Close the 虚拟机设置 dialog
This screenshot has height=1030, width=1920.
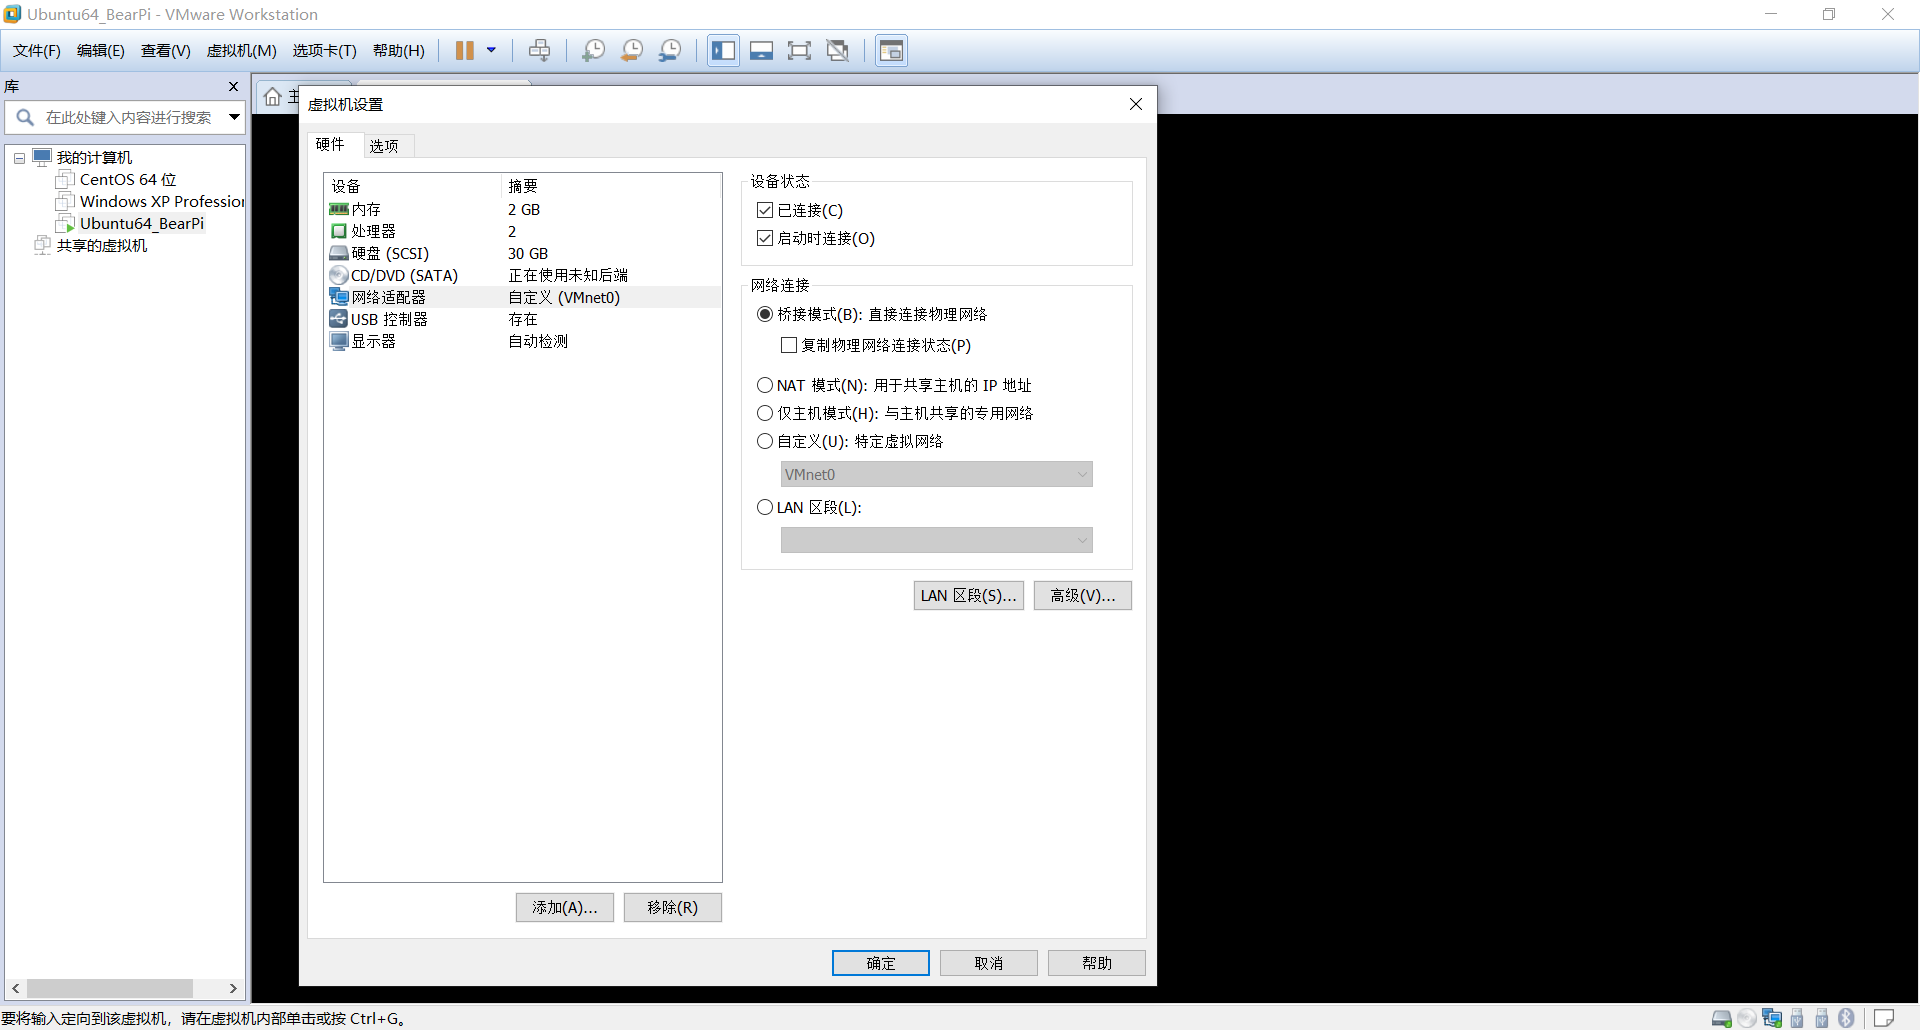tap(1136, 104)
